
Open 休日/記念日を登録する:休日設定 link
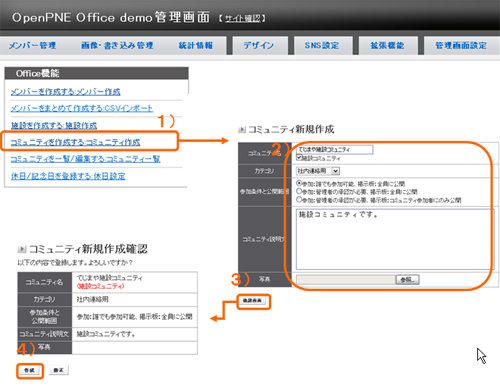(68, 176)
